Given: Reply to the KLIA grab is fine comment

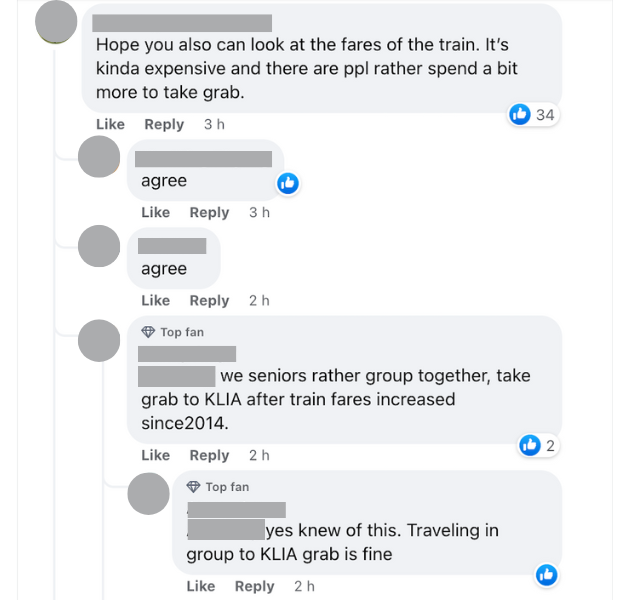Looking at the screenshot, I should tap(254, 586).
